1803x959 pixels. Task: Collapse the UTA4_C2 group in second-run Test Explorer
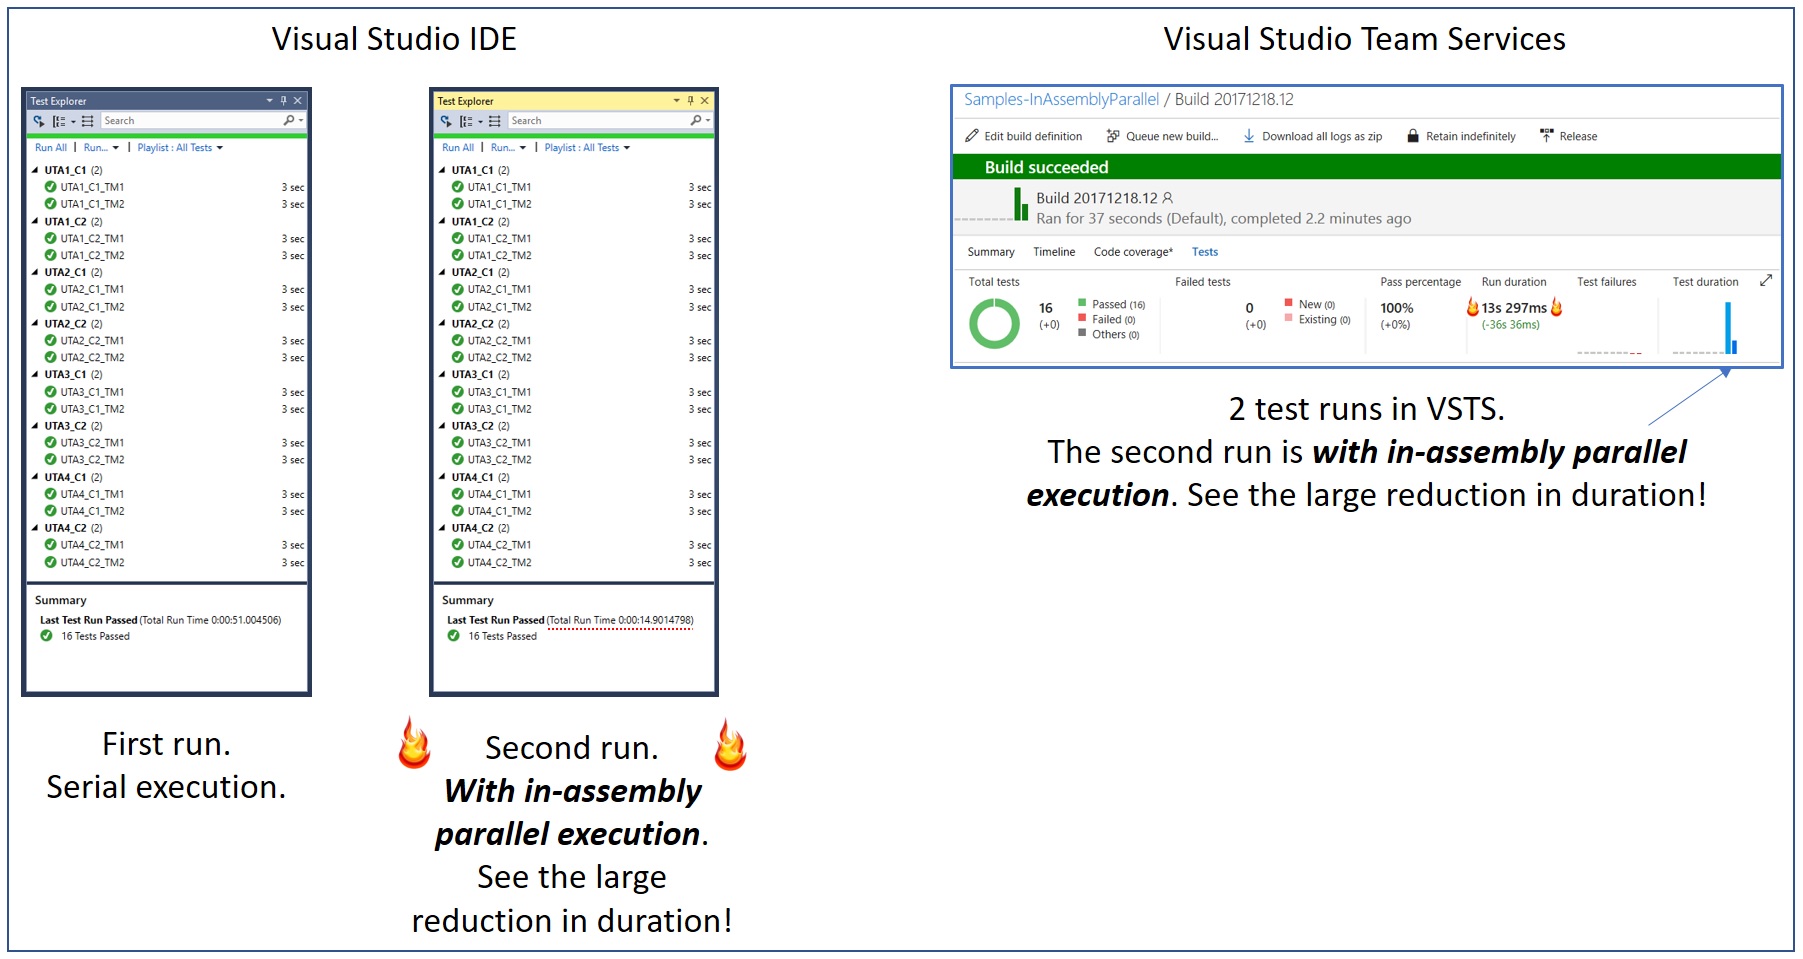(x=443, y=528)
